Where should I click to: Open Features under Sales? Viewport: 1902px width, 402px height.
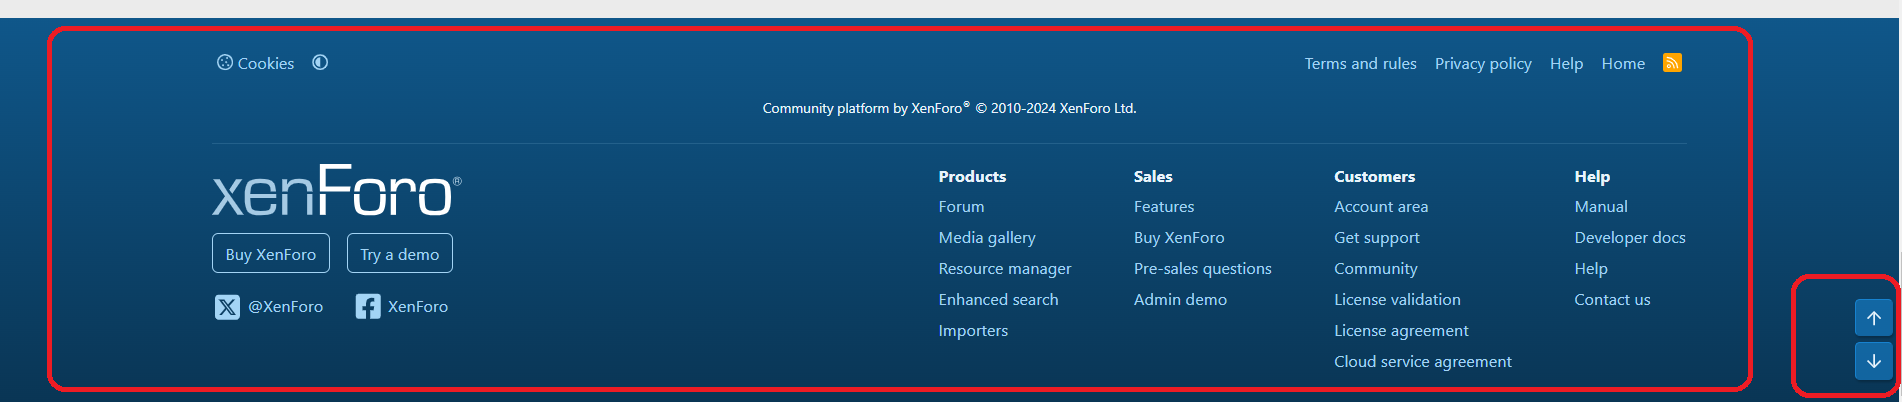tap(1164, 206)
